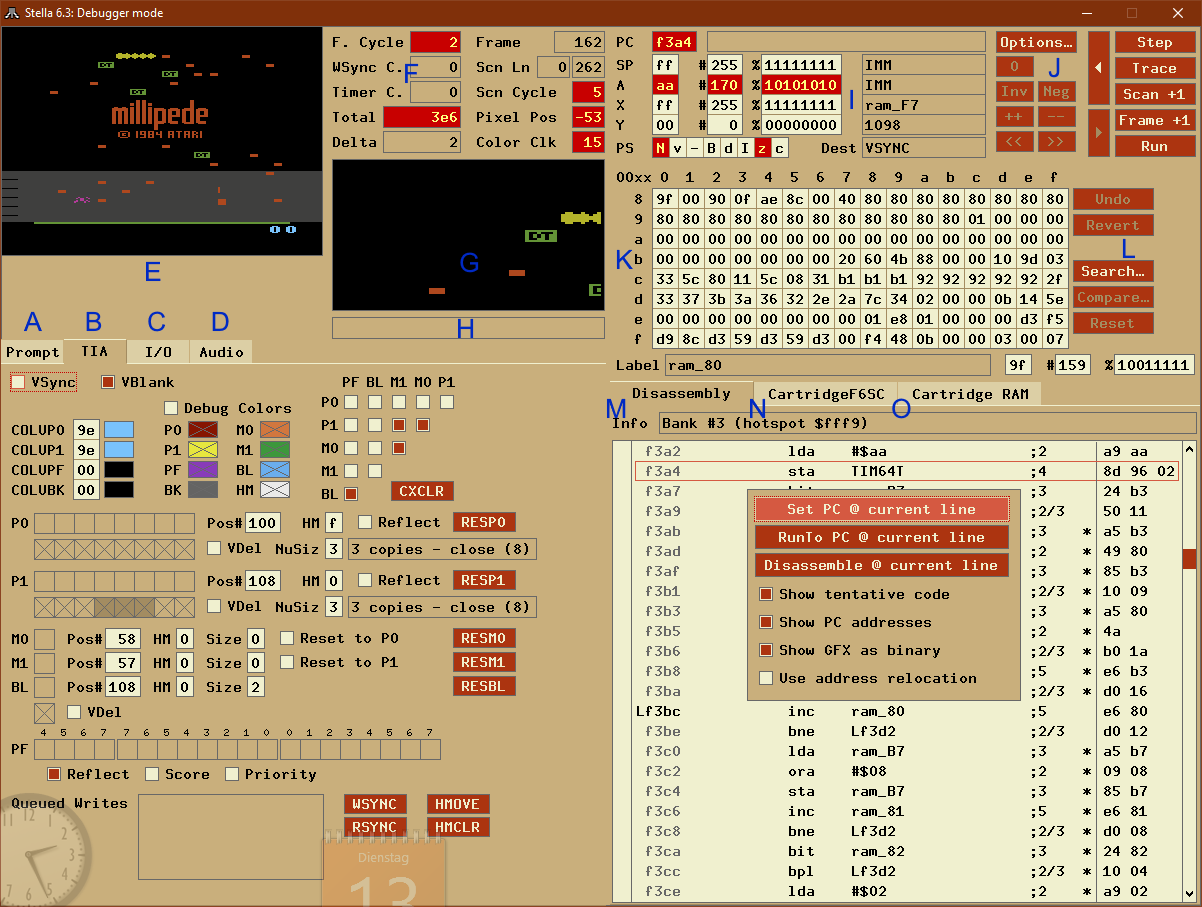The width and height of the screenshot is (1202, 907).
Task: Click the P0 Pos# field showing 100
Action: coord(263,523)
